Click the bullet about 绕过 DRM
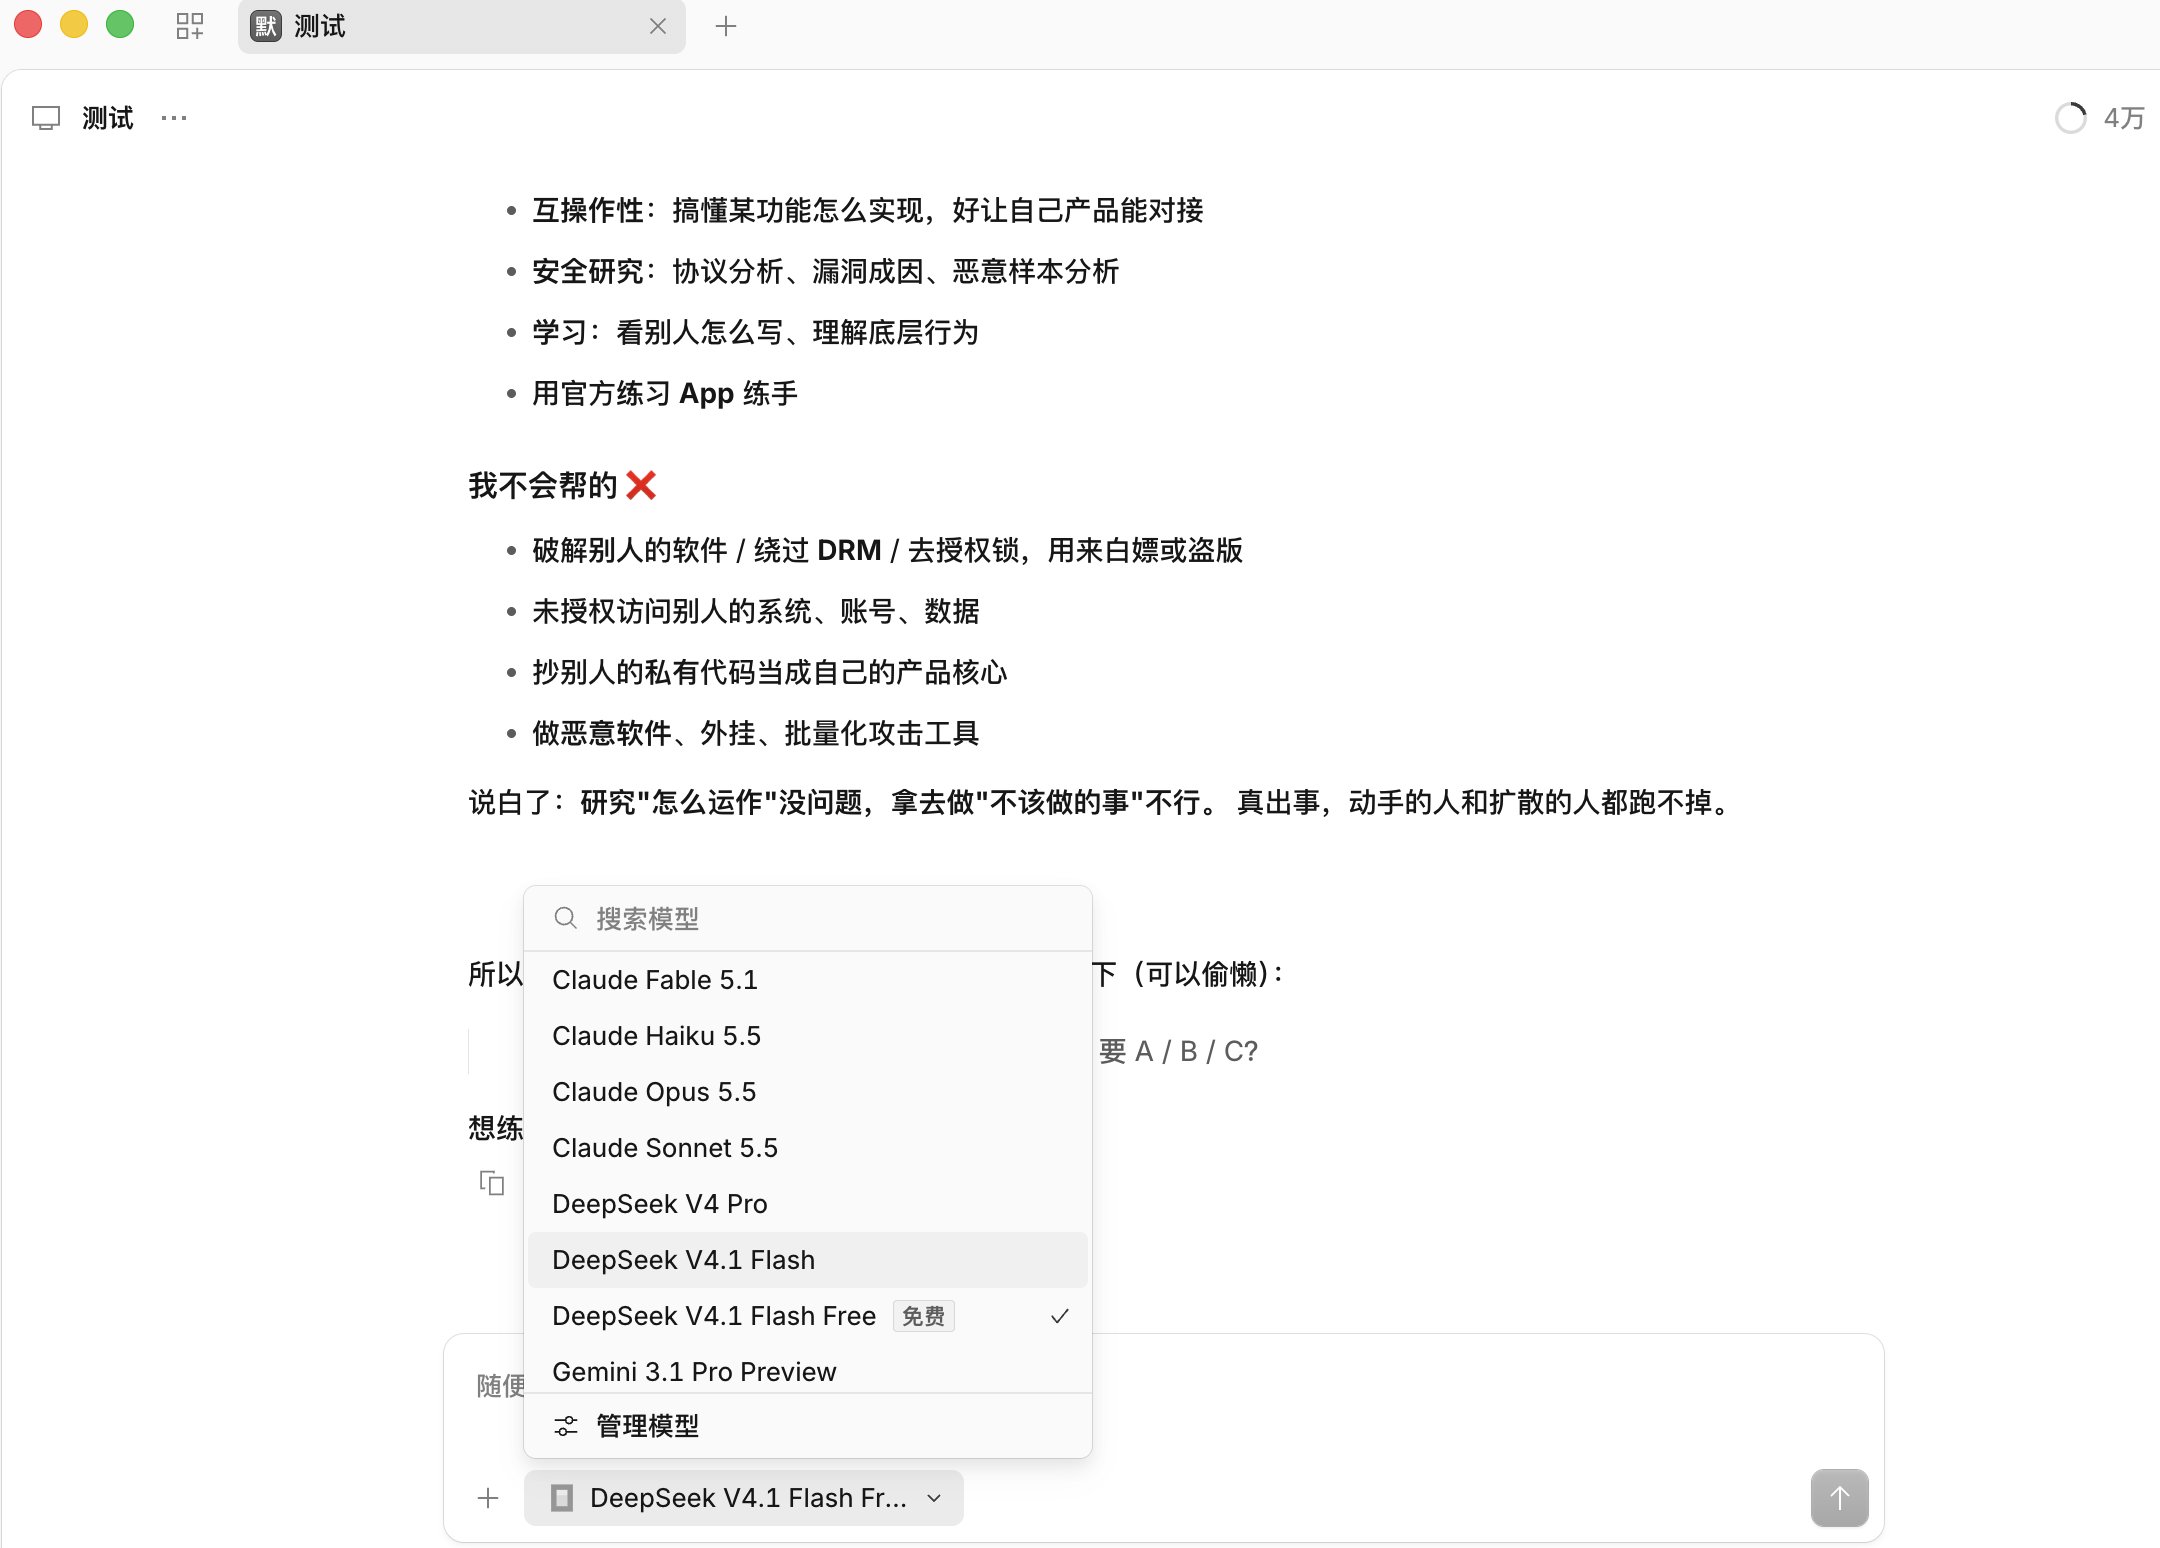This screenshot has height=1548, width=2160. (x=888, y=550)
